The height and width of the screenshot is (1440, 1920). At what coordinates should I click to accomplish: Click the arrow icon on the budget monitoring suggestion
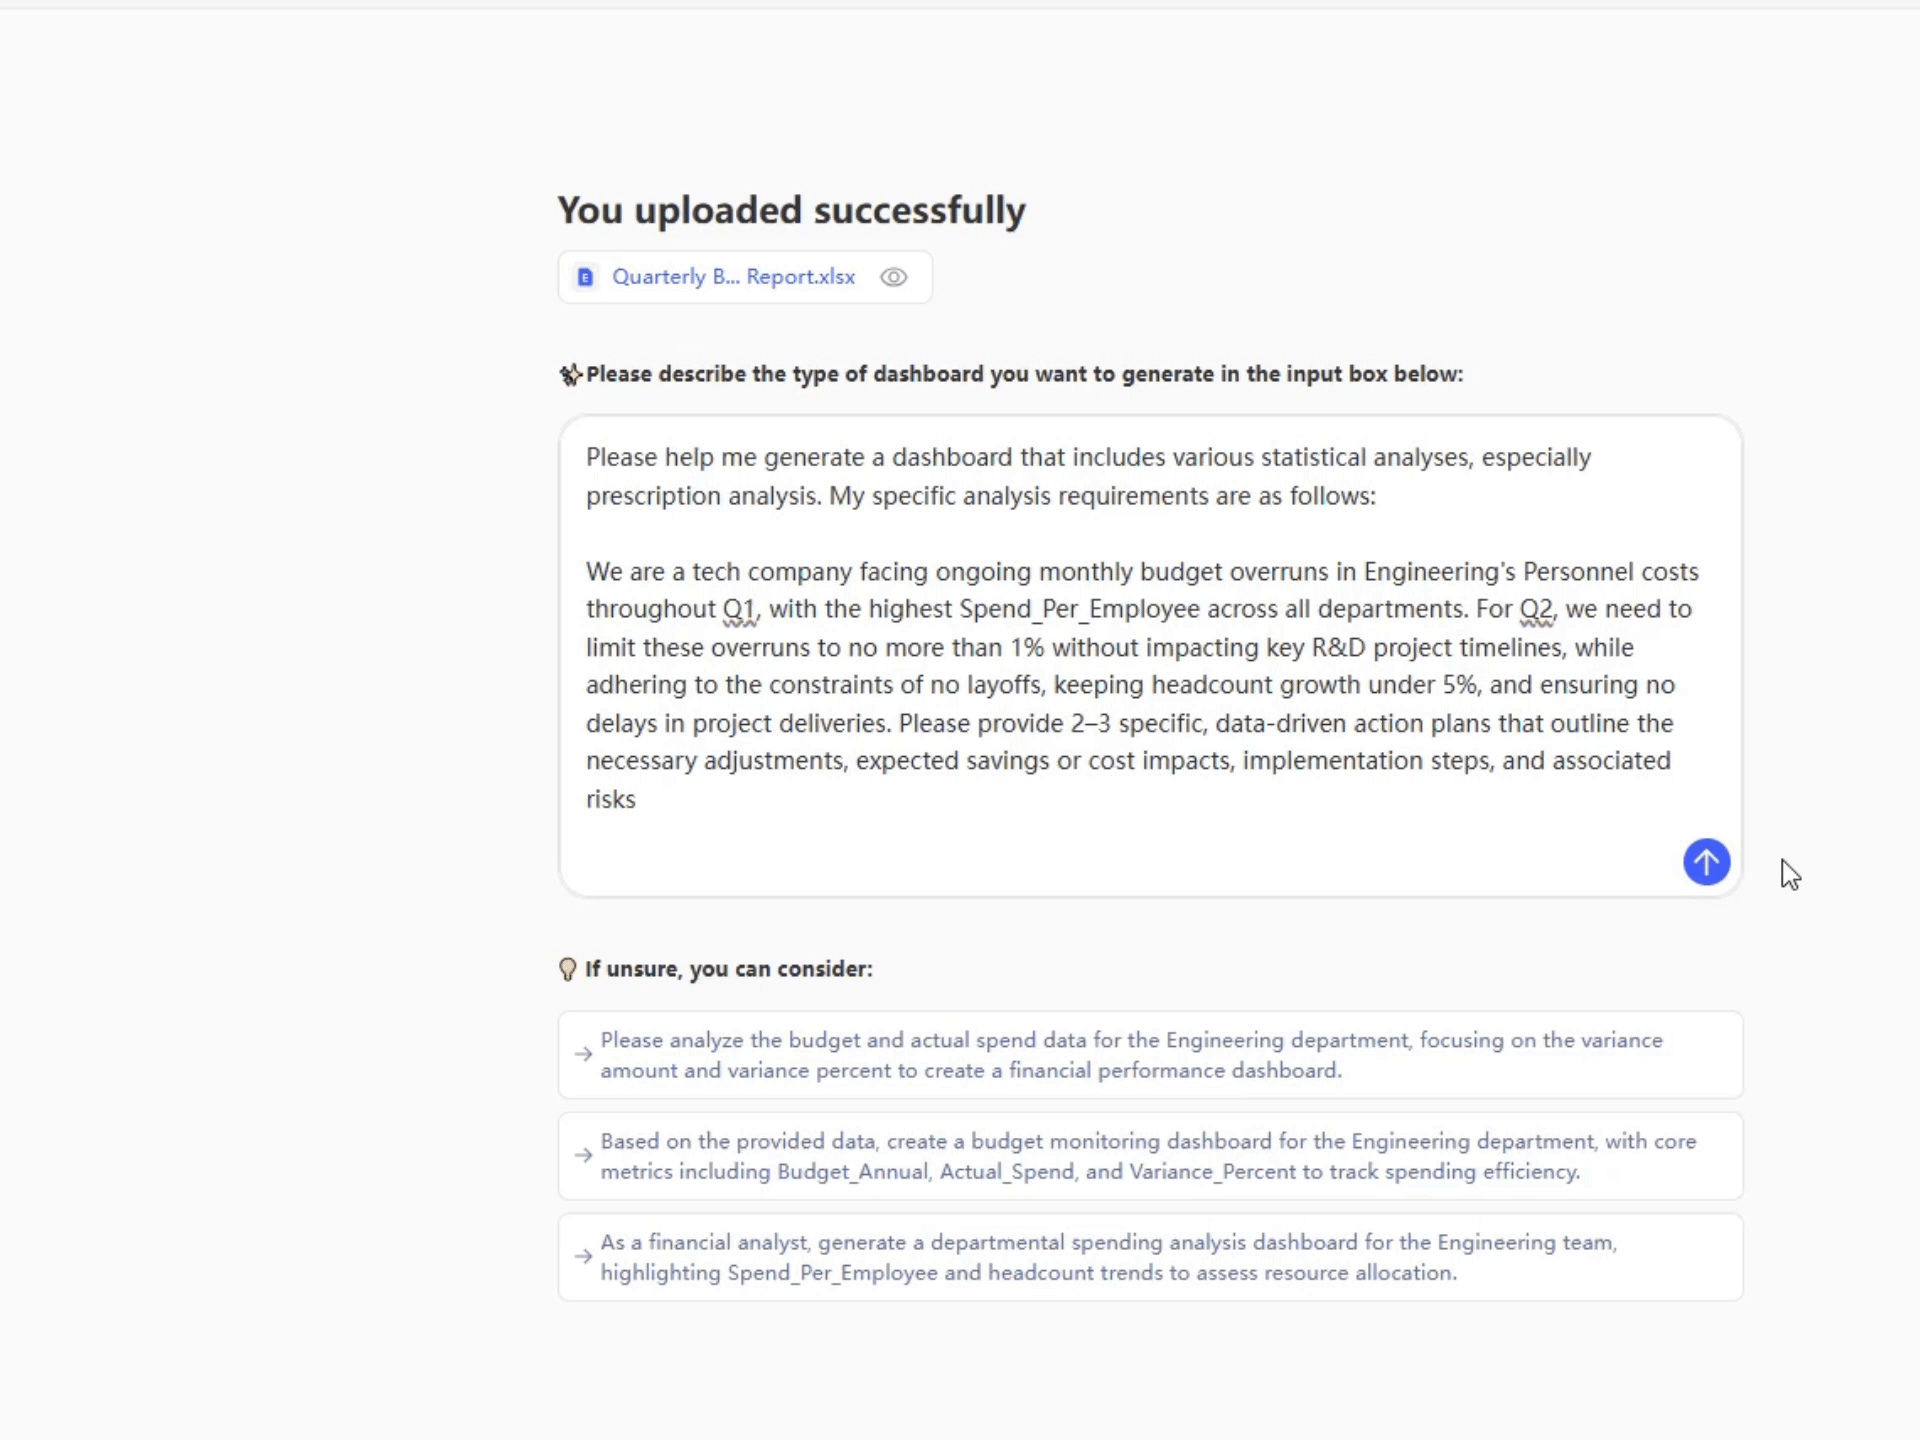(583, 1156)
